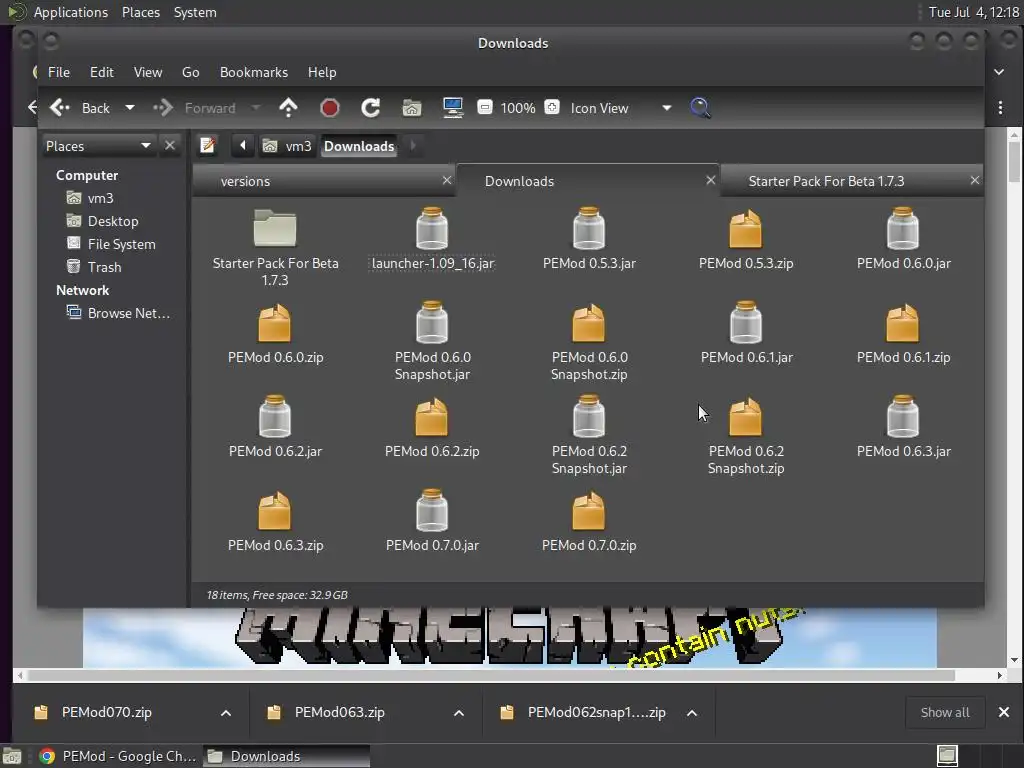Open Places menu in top panel
The image size is (1024, 768).
coord(140,12)
